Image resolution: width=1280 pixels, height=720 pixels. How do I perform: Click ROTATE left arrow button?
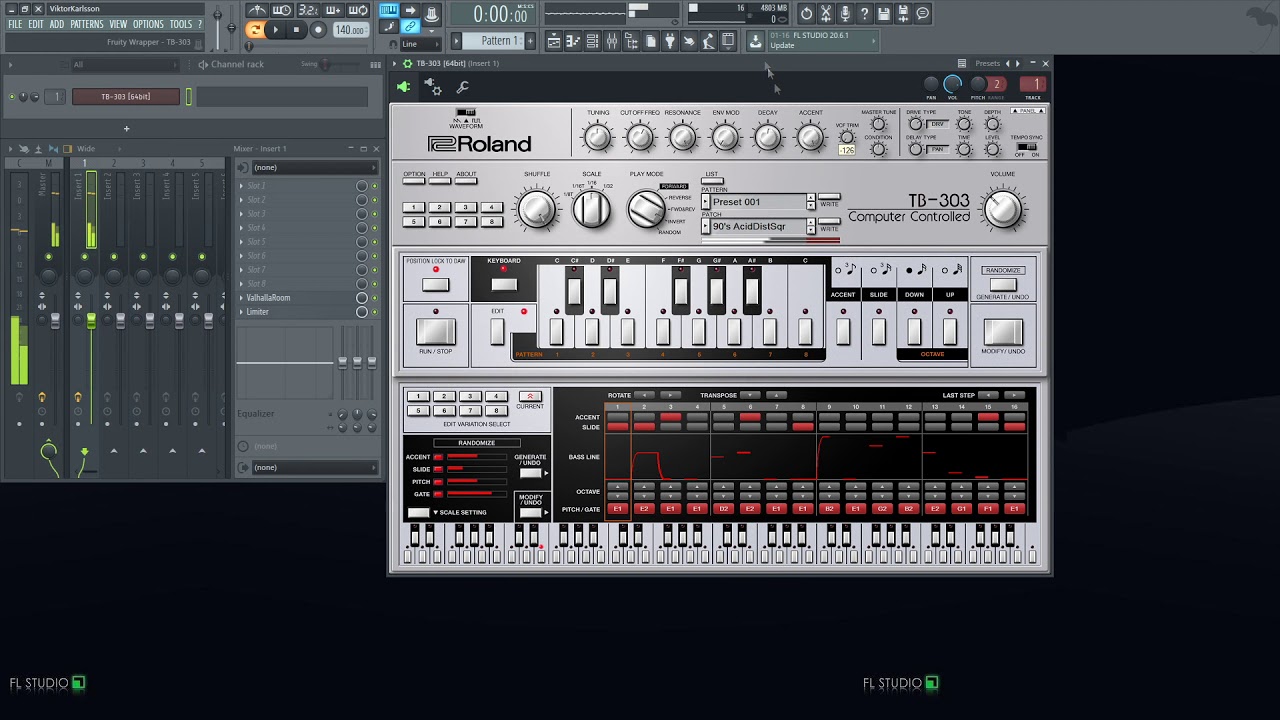pos(644,395)
